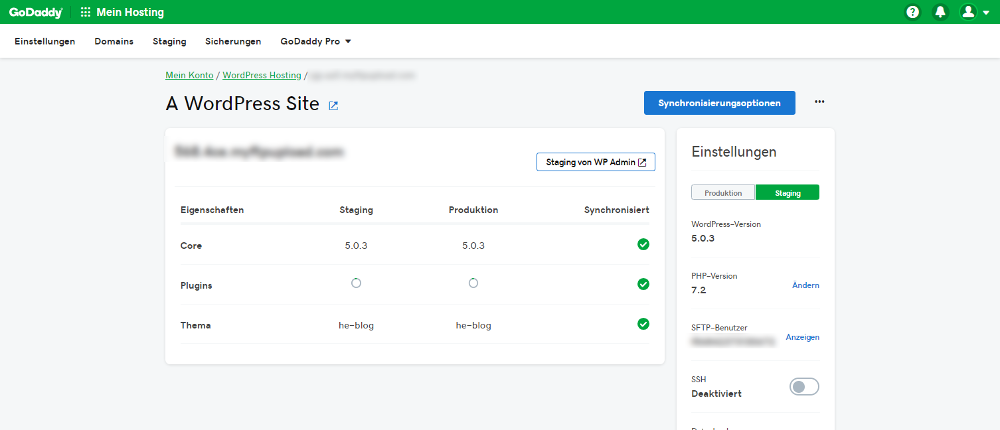Open the Sicherungen menu item
The height and width of the screenshot is (430, 1000).
233,41
